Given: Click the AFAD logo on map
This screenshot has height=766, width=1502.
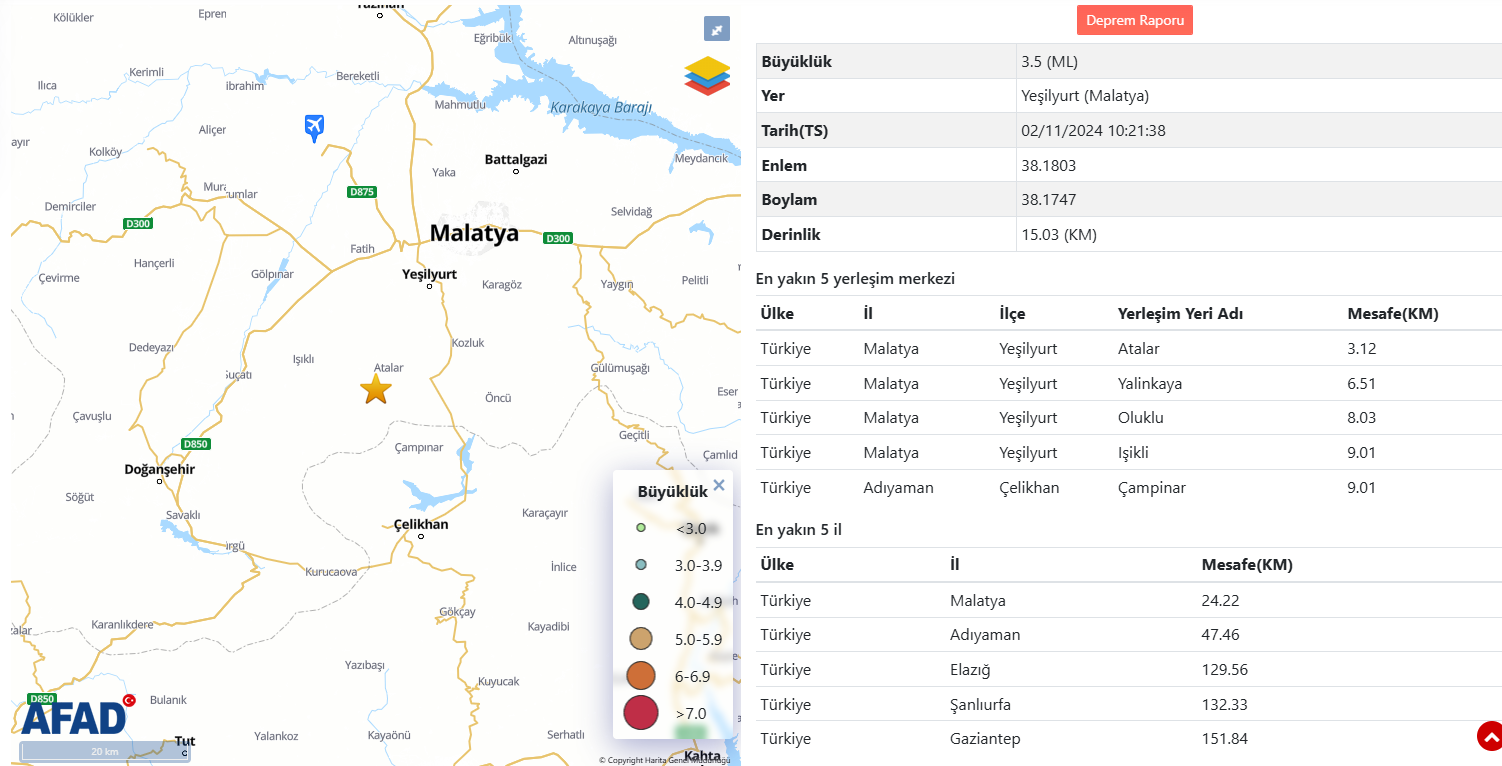Looking at the screenshot, I should coord(75,716).
